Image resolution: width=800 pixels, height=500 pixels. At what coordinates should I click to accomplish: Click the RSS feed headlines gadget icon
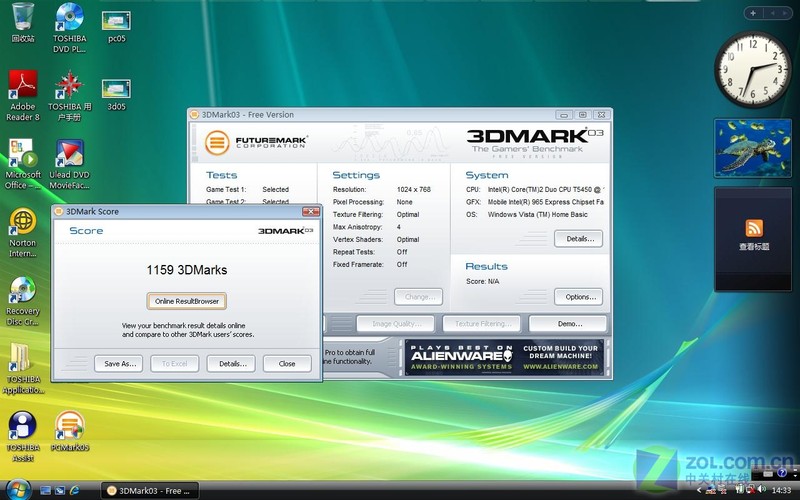[754, 228]
